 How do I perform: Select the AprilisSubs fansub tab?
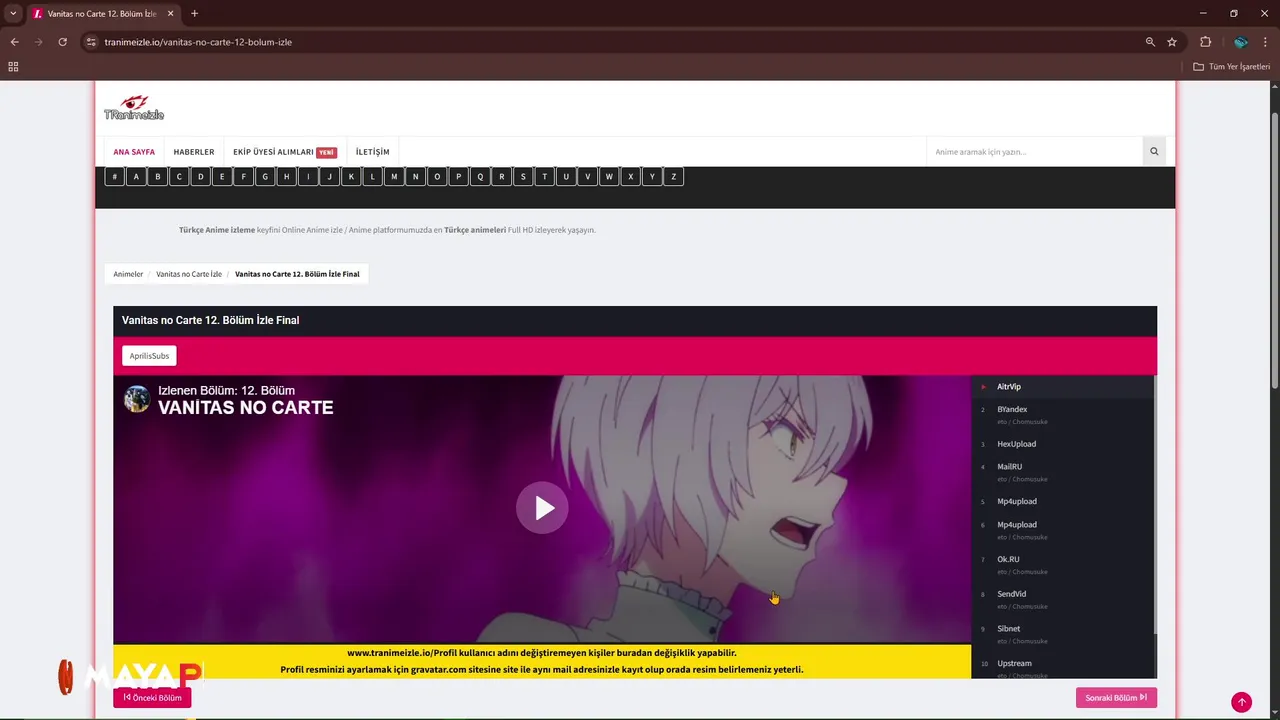pos(149,356)
